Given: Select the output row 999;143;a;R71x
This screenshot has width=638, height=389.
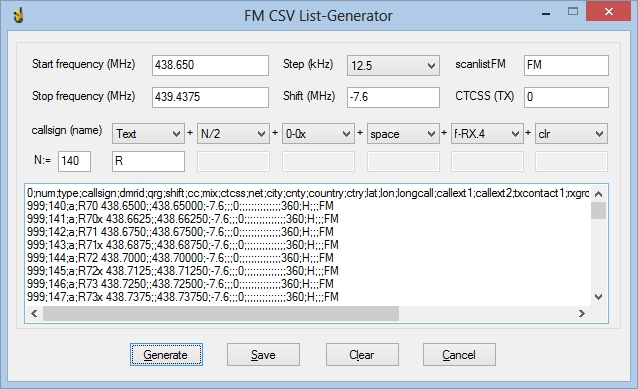Looking at the screenshot, I should [183, 245].
